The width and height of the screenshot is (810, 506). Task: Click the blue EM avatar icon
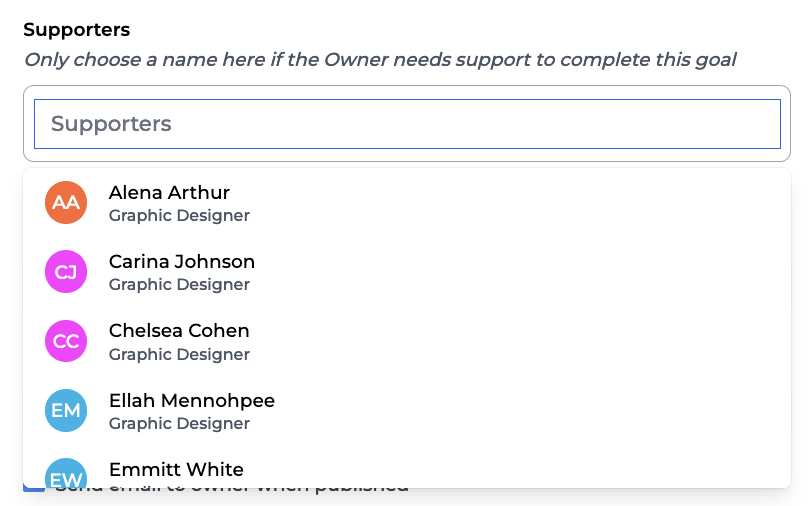pyautogui.click(x=66, y=410)
